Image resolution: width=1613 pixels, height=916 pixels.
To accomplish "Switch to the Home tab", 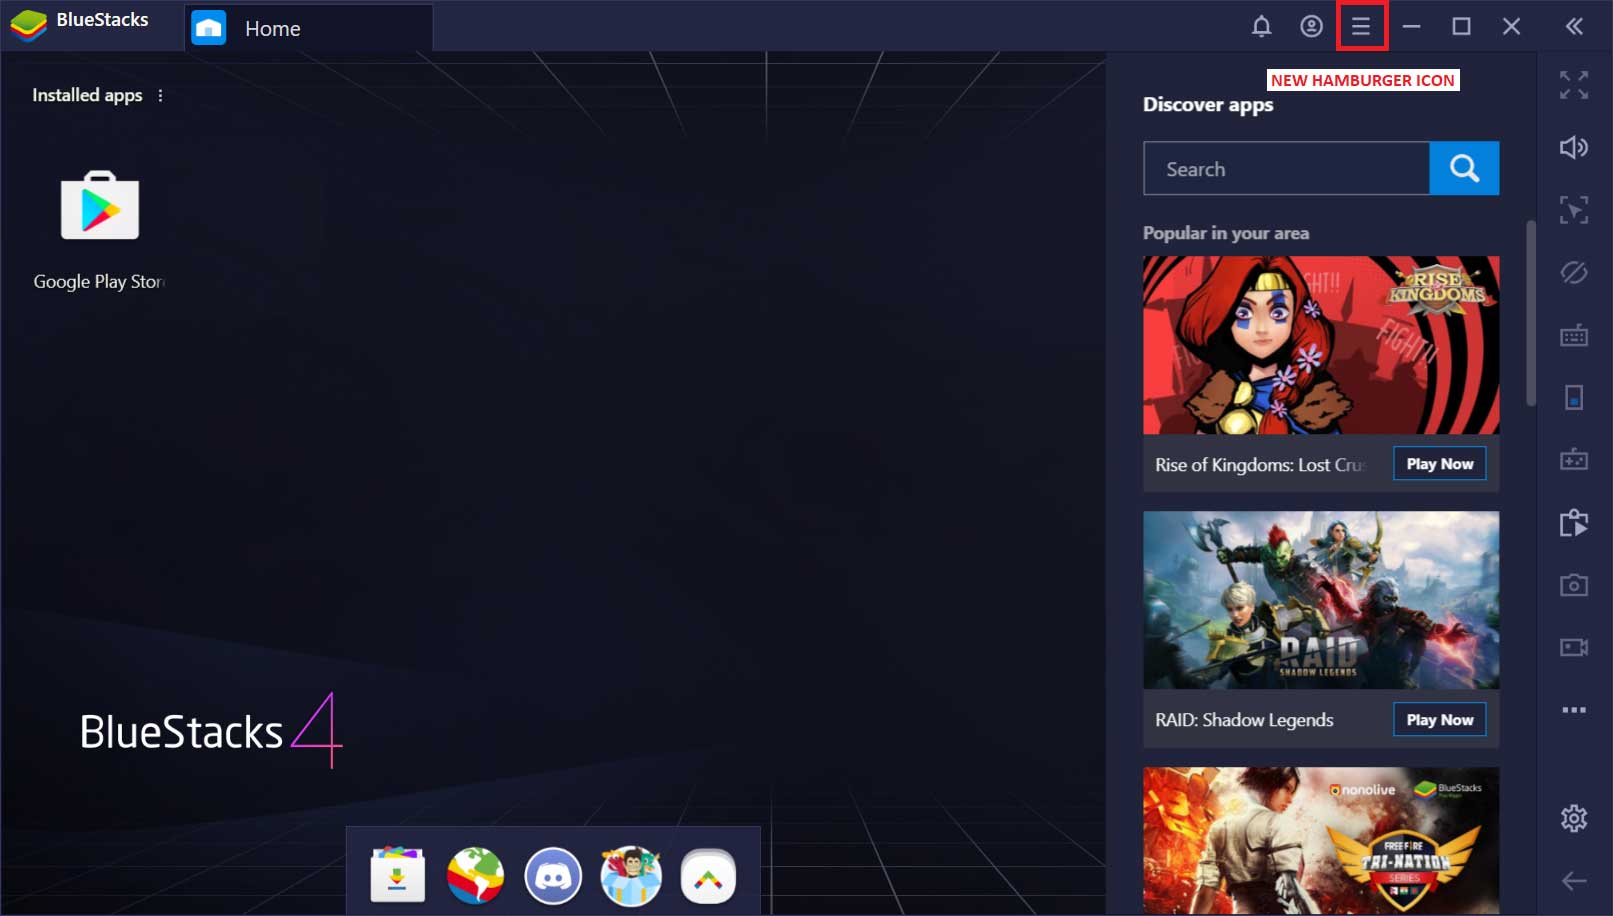I will (x=272, y=28).
